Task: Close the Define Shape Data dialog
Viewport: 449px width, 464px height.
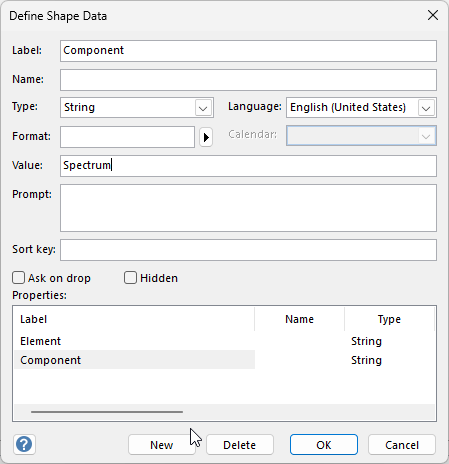Action: 433,15
